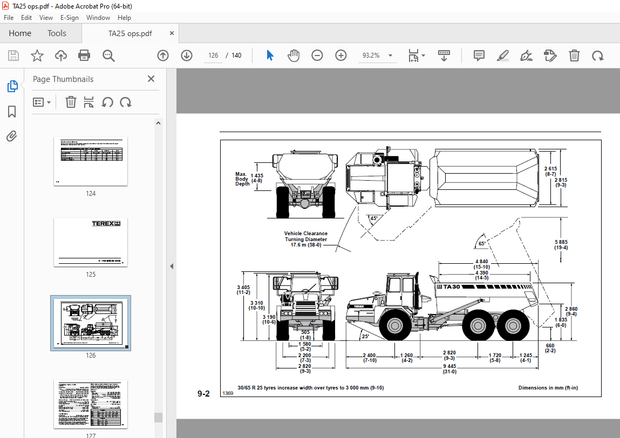Add a comment with sticky note icon
The image size is (620, 438).
coord(479,56)
